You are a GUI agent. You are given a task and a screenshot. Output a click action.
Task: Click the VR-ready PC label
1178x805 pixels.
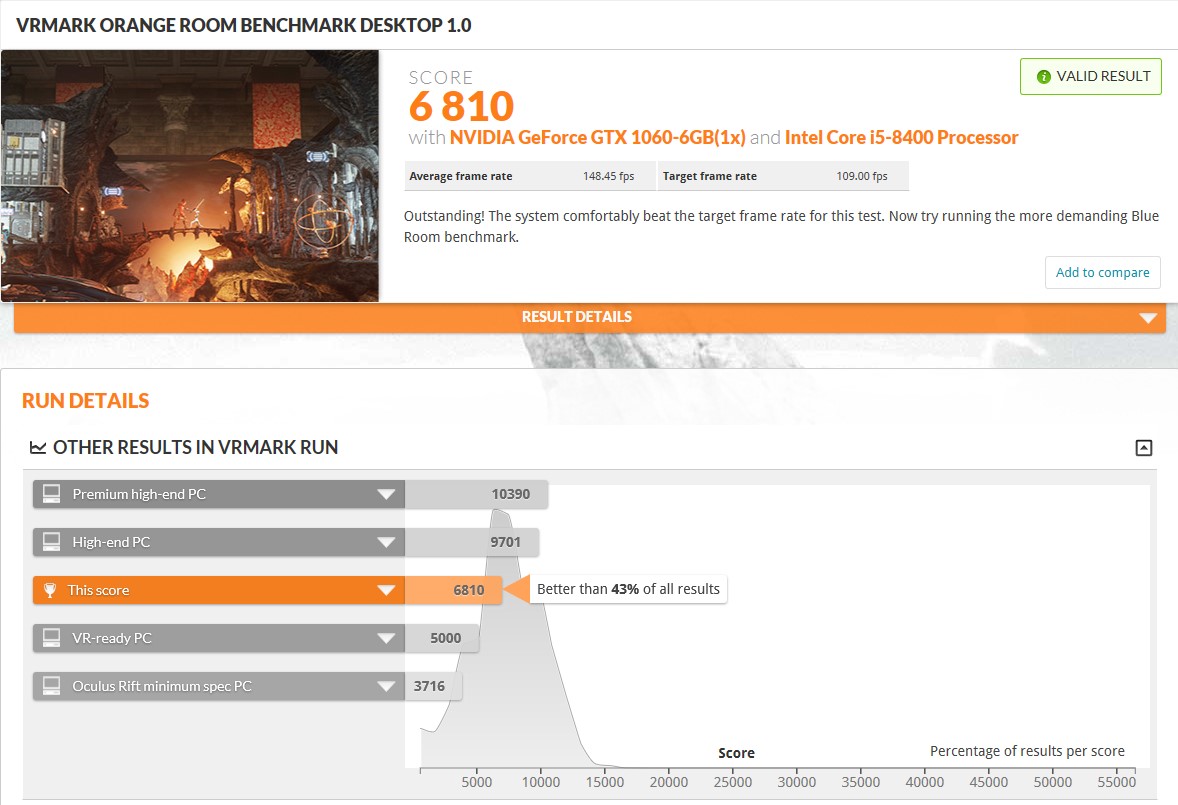coord(112,638)
